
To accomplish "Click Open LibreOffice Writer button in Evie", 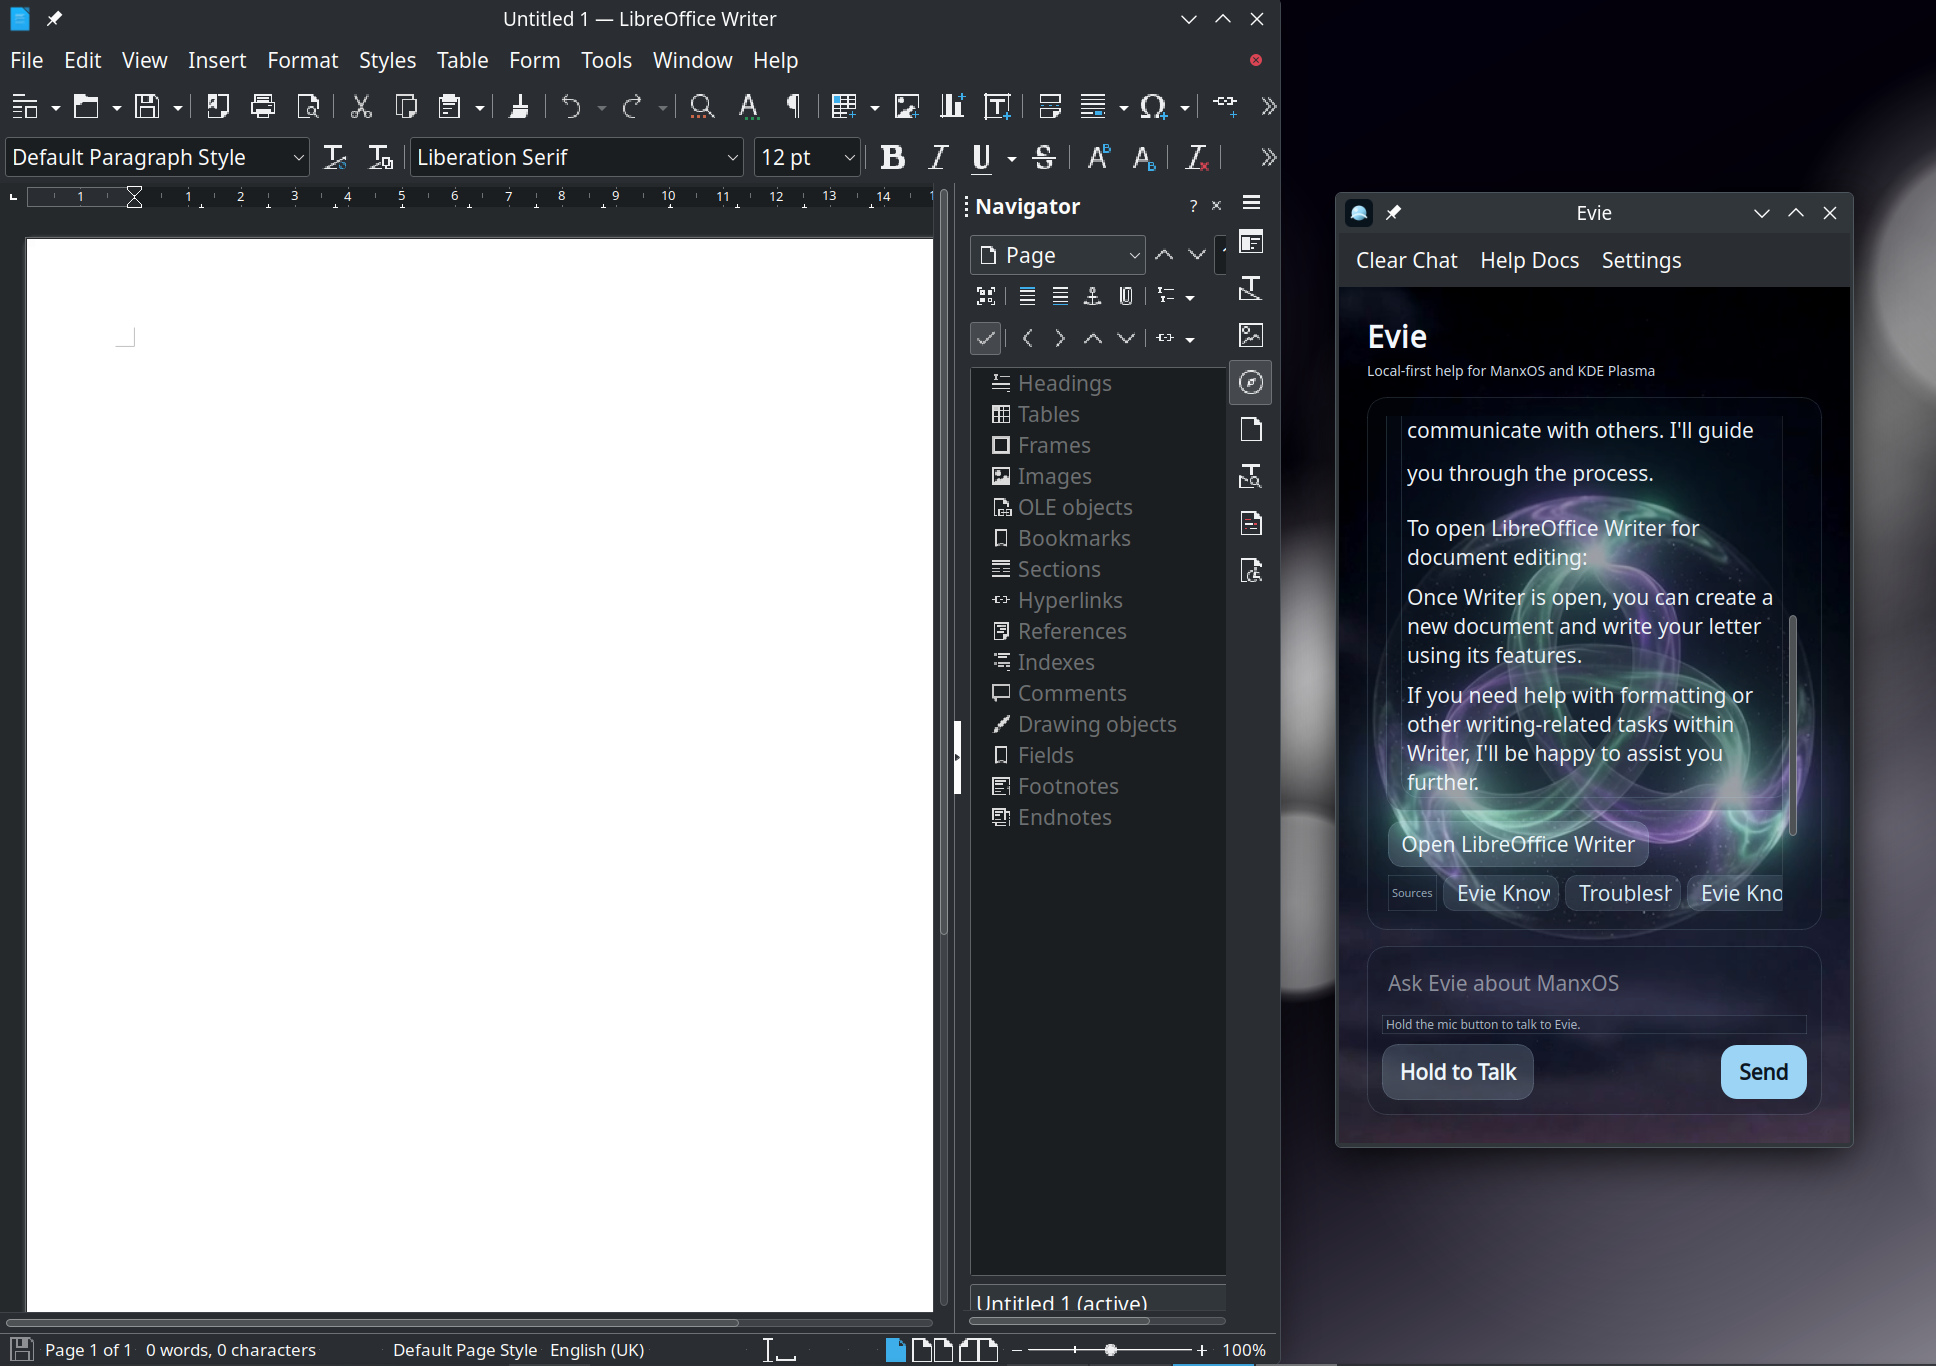I will click(1518, 844).
